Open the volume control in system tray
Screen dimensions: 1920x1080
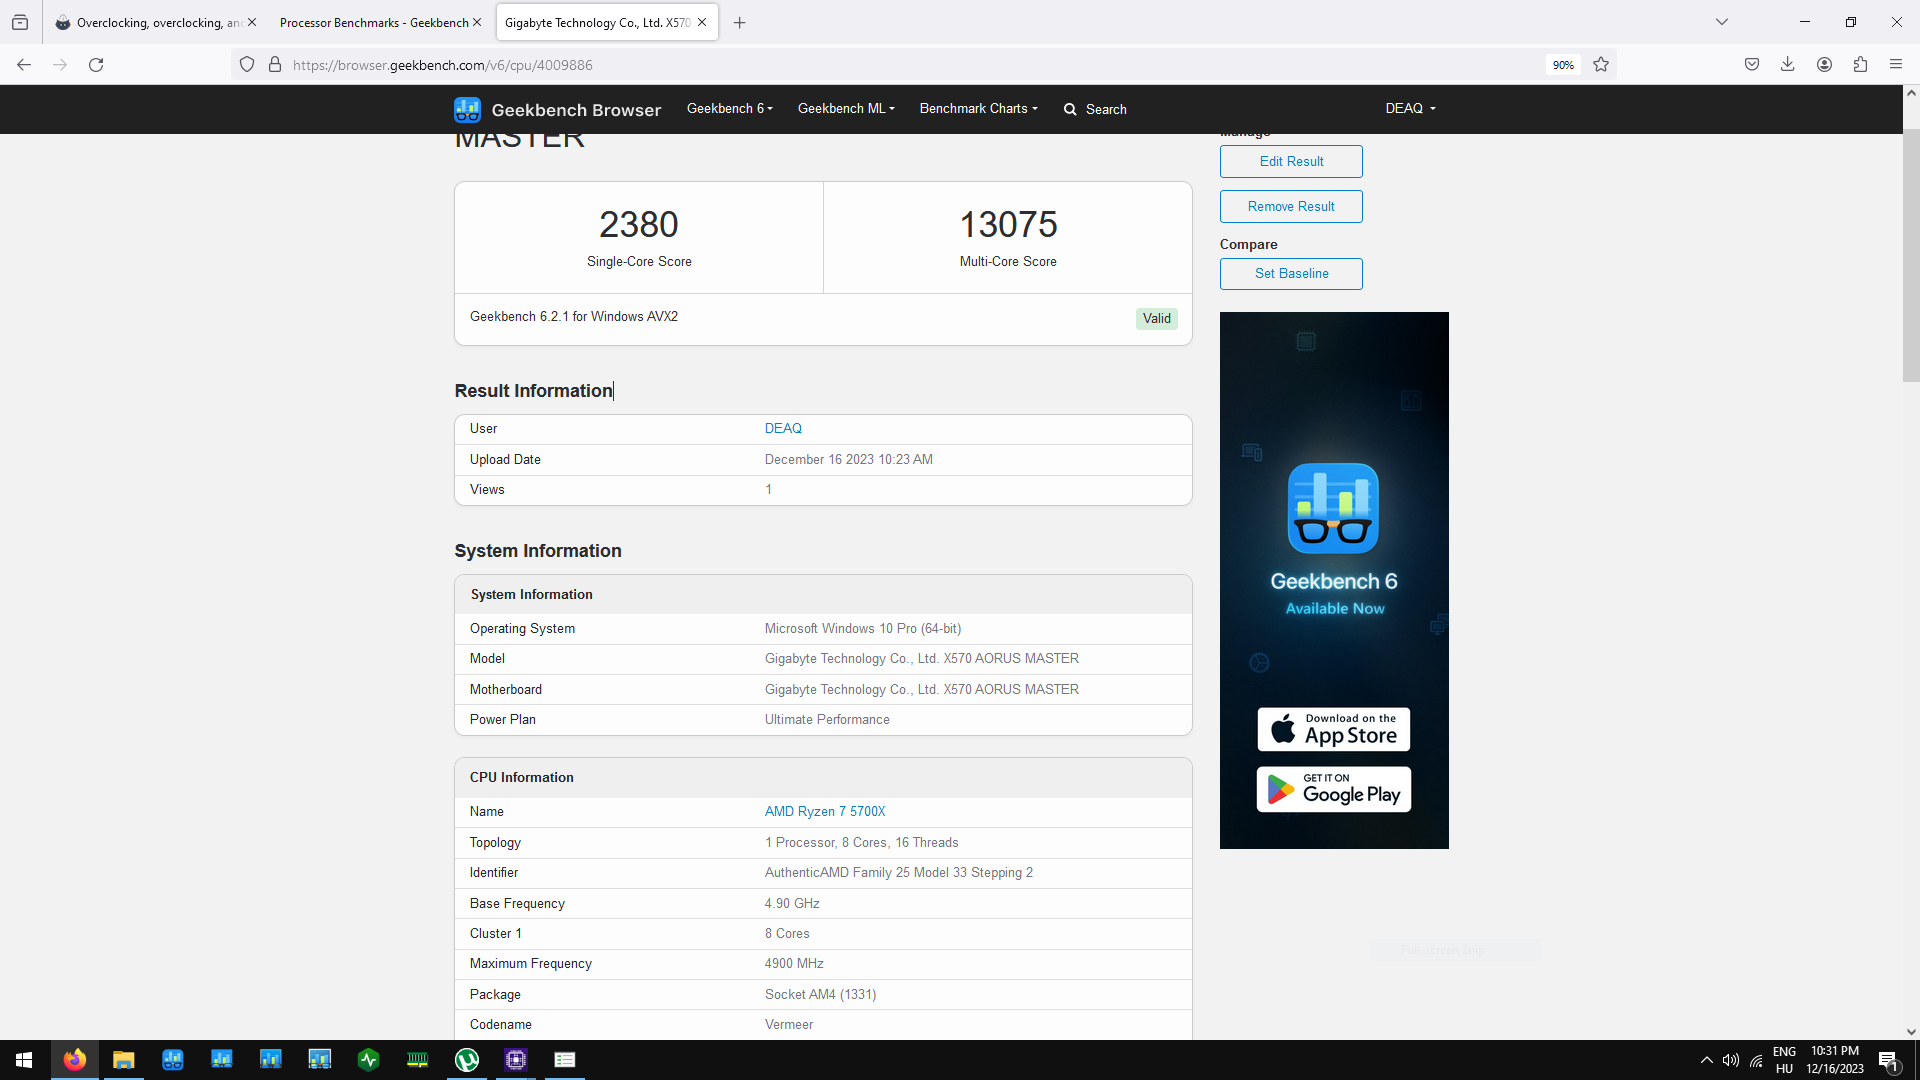pos(1731,1060)
